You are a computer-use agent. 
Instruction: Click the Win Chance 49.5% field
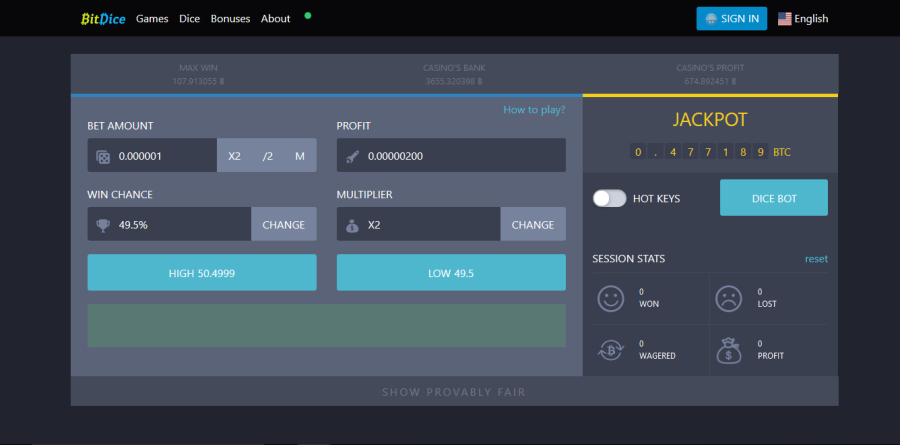(169, 225)
